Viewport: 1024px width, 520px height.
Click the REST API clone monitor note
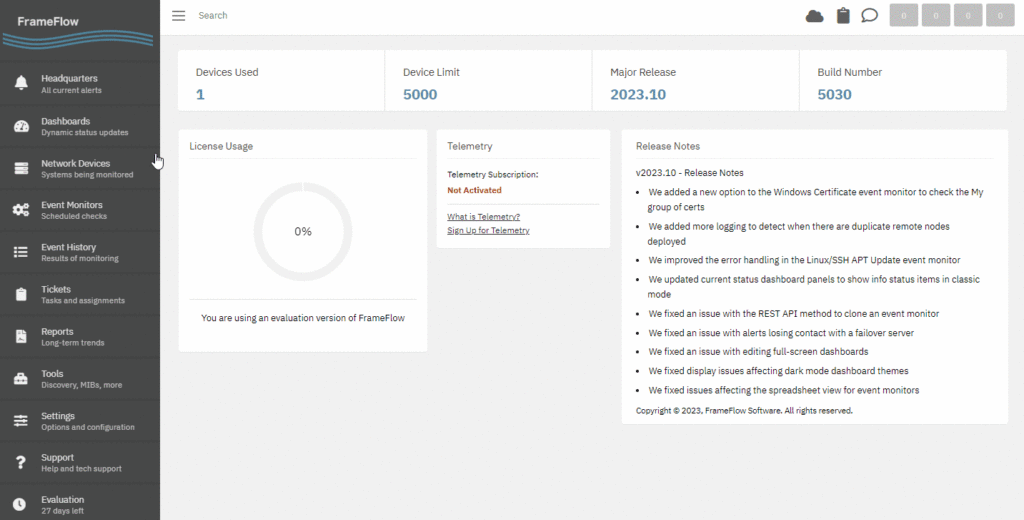click(x=793, y=314)
